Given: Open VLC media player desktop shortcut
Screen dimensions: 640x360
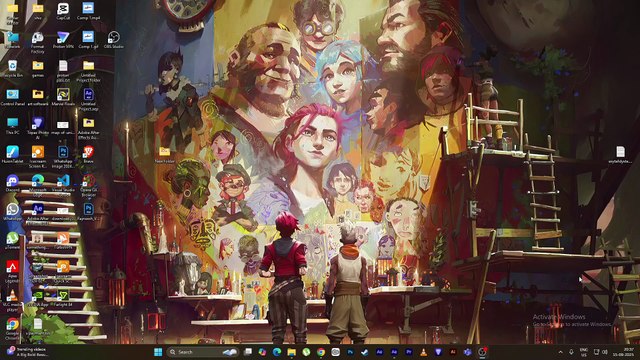Looking at the screenshot, I should coord(12,299).
